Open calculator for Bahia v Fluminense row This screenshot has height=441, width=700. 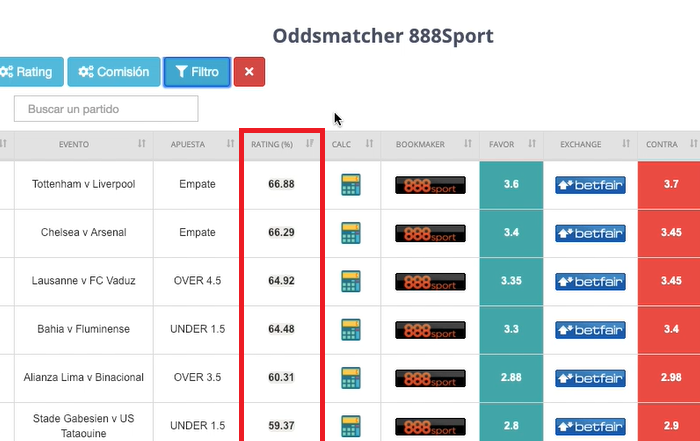(x=350, y=329)
